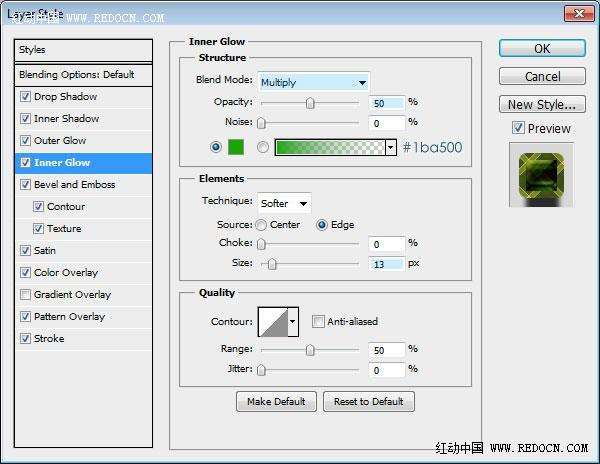
Task: Expand the Contour picker arrow
Action: click(x=293, y=322)
